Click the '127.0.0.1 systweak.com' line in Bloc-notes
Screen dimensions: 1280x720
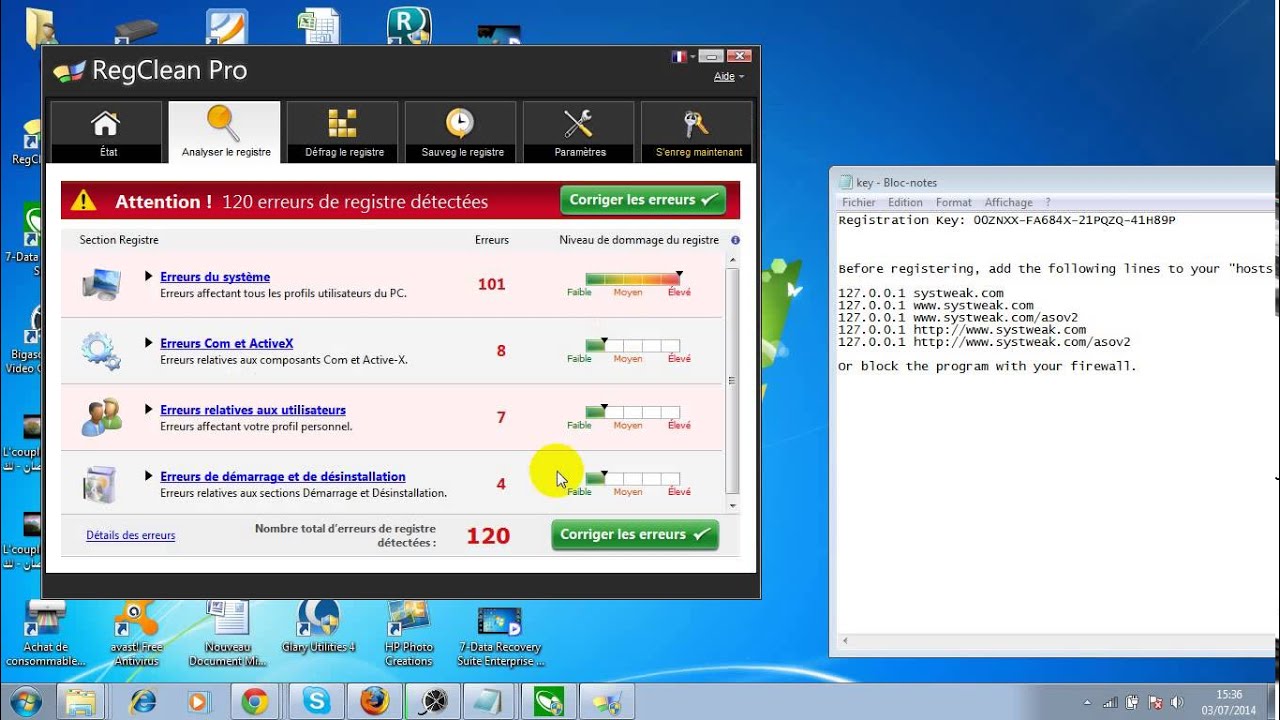click(x=921, y=293)
